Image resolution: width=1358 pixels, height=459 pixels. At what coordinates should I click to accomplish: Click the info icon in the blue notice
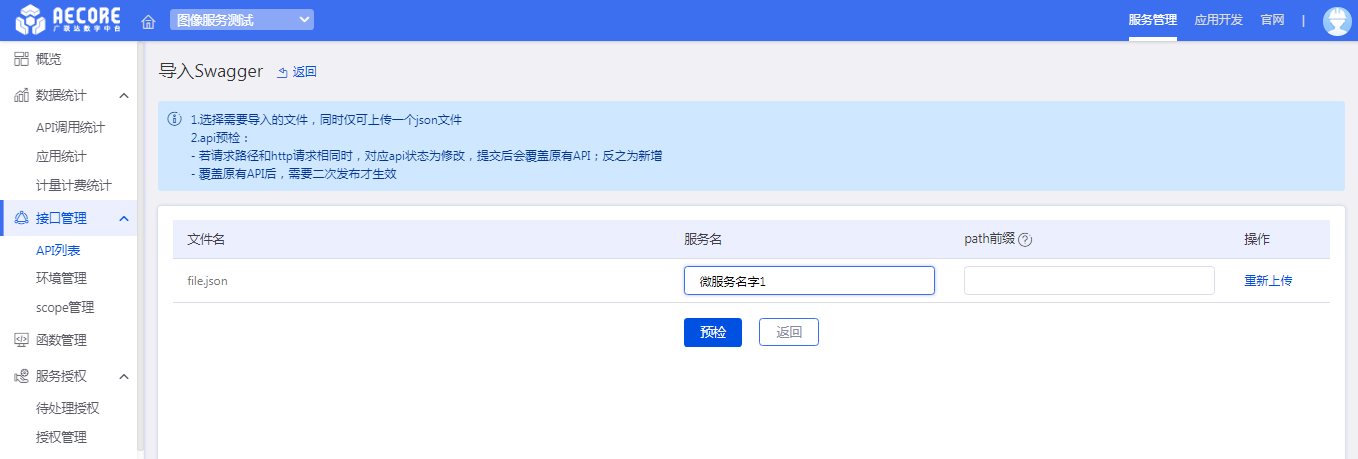174,119
